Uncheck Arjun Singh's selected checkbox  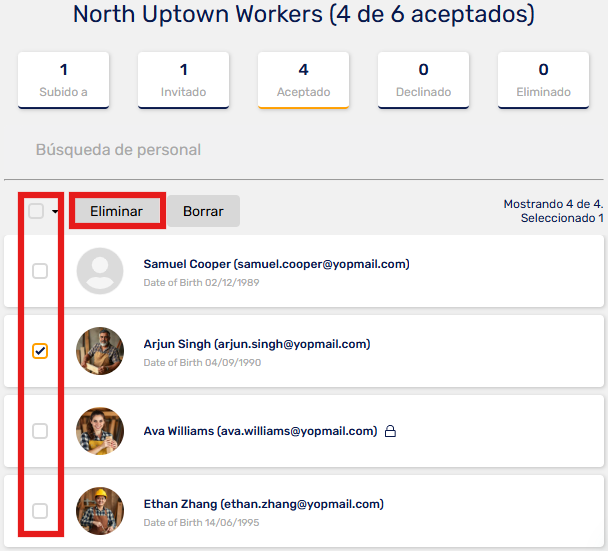pyautogui.click(x=40, y=351)
